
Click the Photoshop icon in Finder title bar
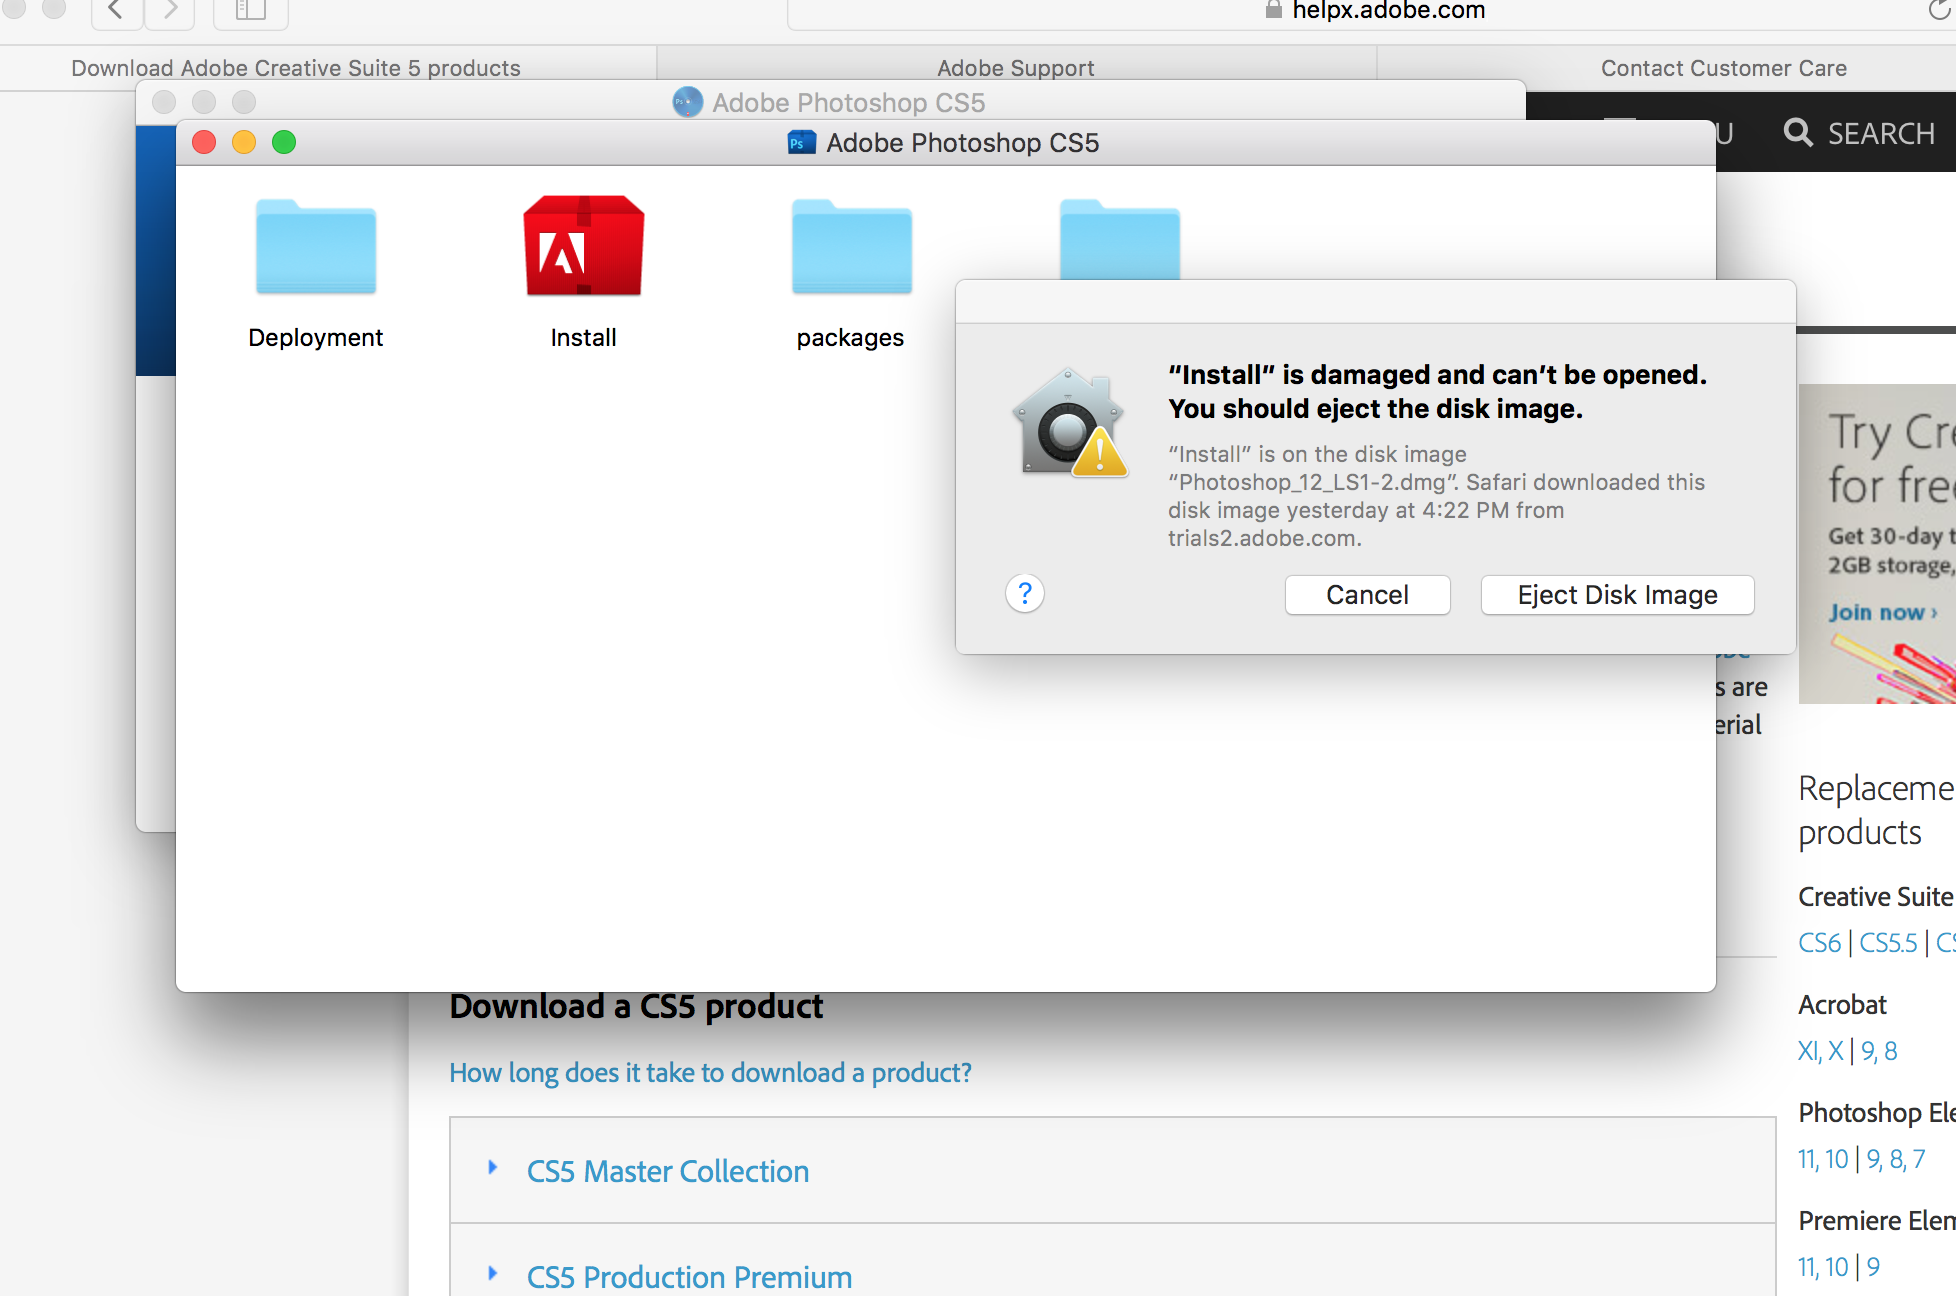(x=802, y=143)
